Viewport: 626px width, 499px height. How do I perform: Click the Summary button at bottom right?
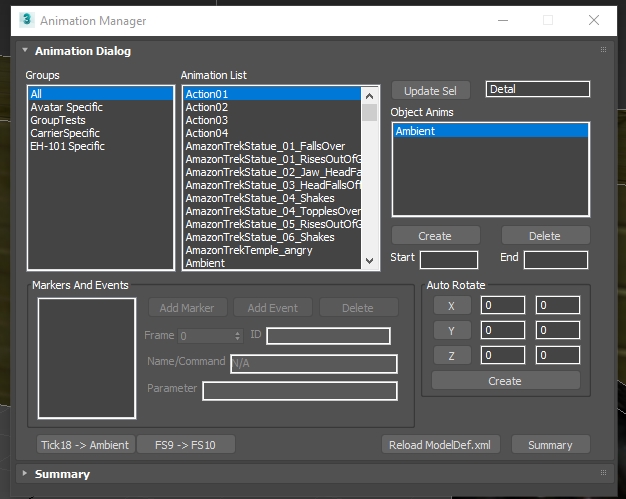(551, 444)
